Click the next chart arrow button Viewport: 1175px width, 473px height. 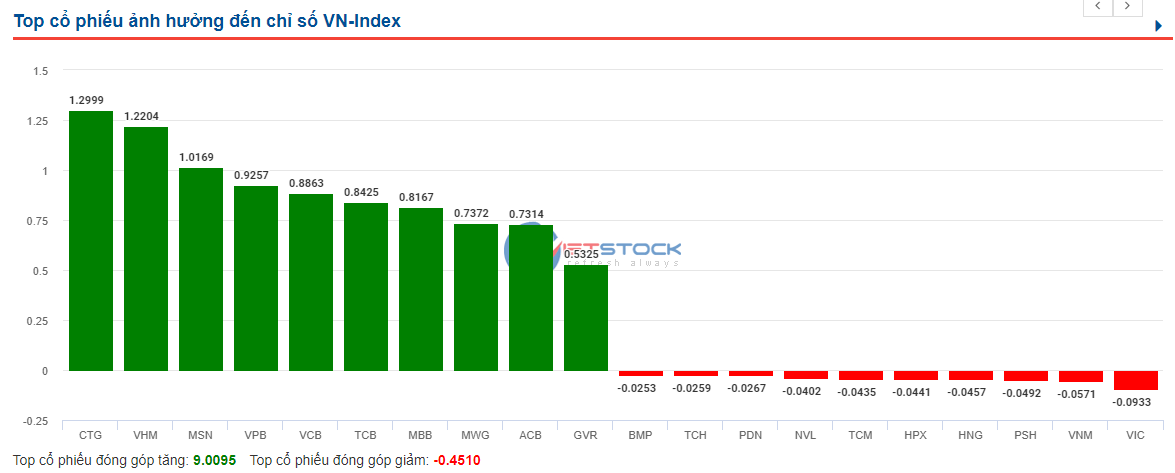tap(1128, 7)
